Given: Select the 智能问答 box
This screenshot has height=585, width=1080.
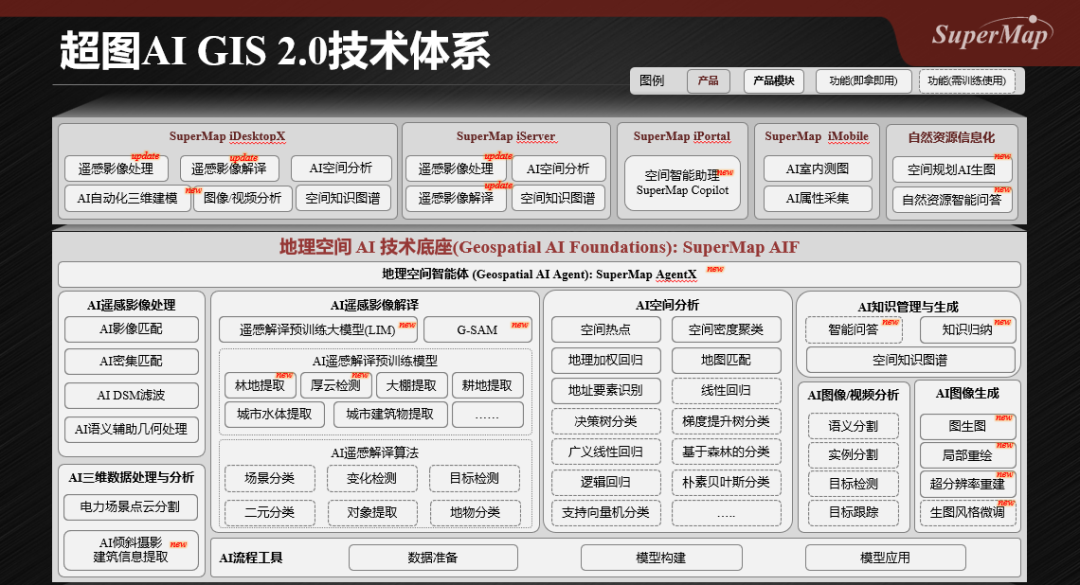Looking at the screenshot, I should [853, 330].
